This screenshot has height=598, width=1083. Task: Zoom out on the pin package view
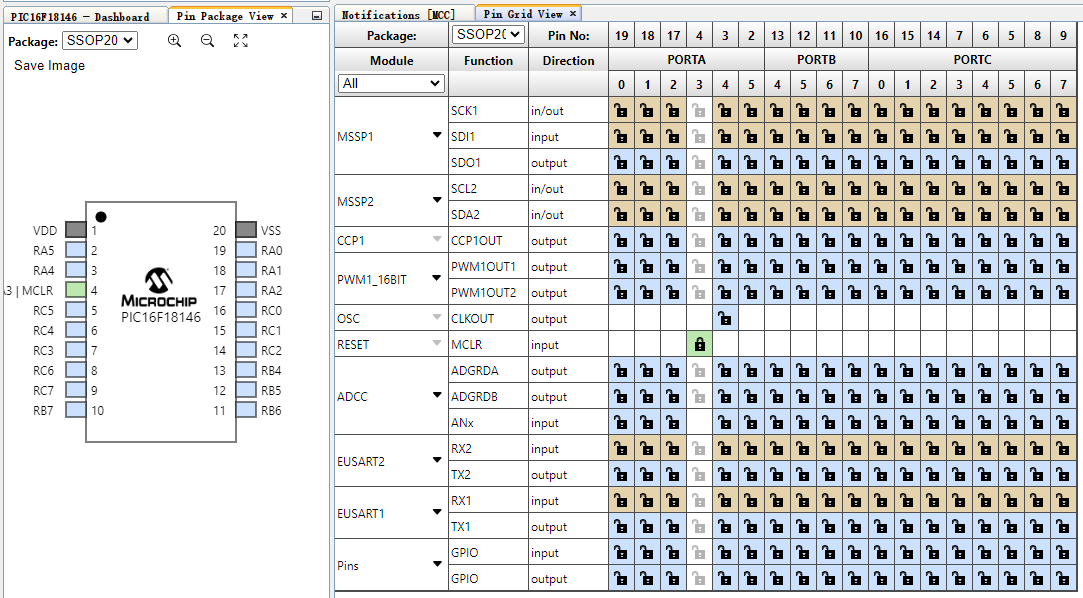[207, 41]
